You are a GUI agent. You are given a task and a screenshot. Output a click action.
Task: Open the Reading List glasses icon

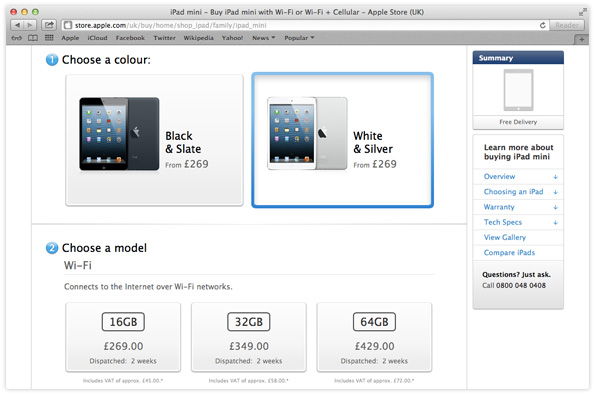click(16, 38)
